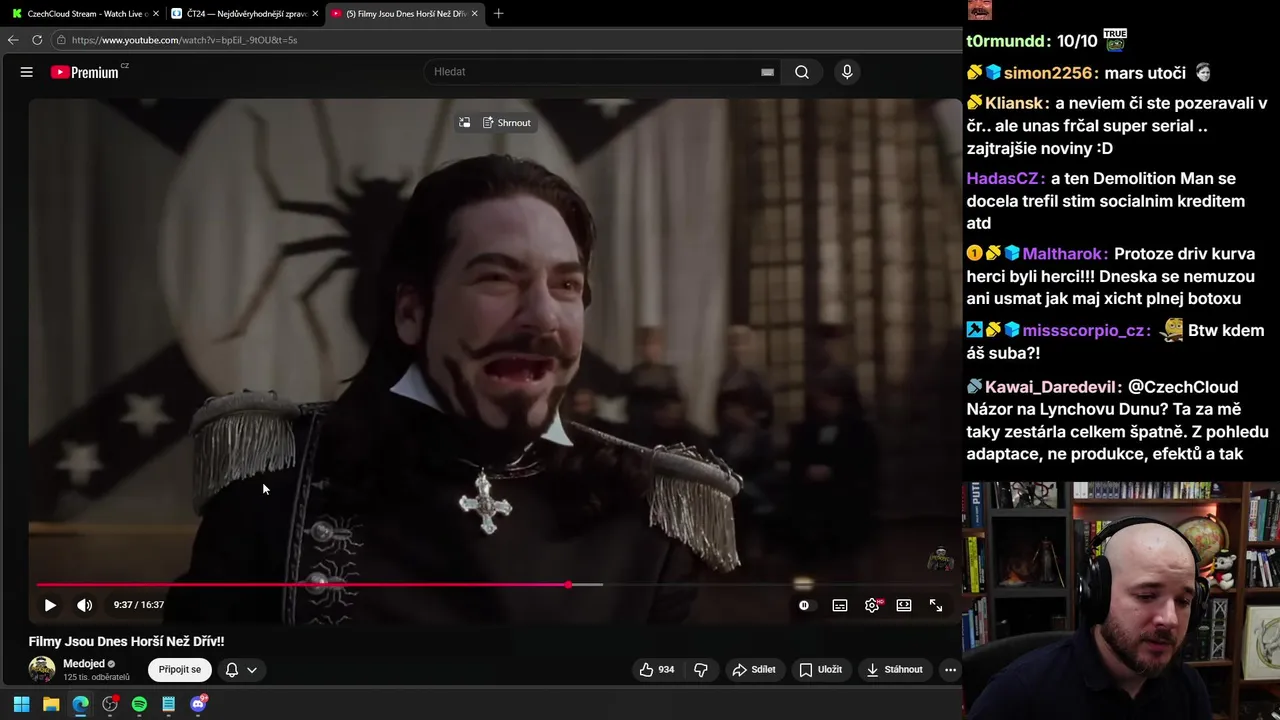Open more actions three-dot menu
Viewport: 1280px width, 720px height.
(950, 670)
